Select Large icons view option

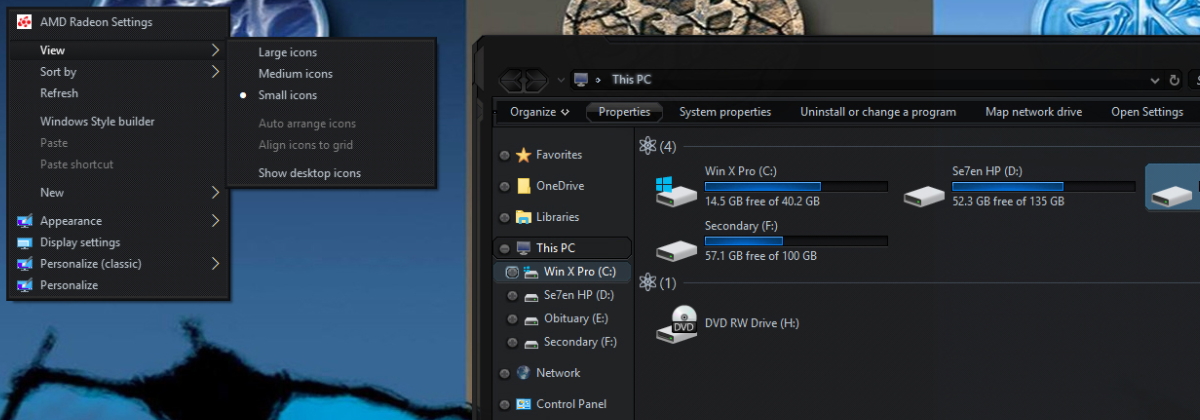pyautogui.click(x=332, y=52)
